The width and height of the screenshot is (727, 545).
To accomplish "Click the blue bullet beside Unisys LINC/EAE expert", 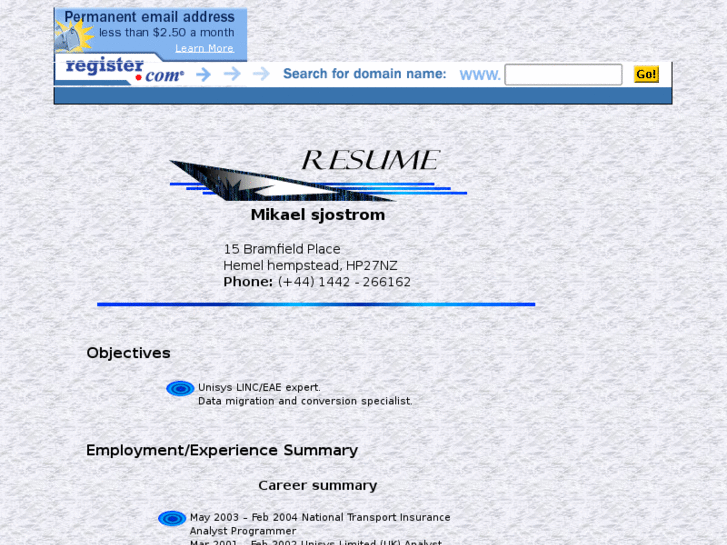I will 180,388.
